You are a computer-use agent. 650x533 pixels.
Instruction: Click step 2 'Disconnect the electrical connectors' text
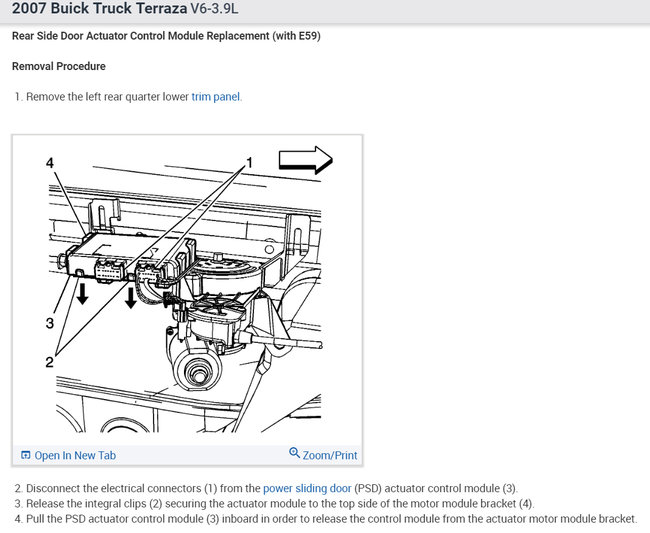pyautogui.click(x=266, y=488)
